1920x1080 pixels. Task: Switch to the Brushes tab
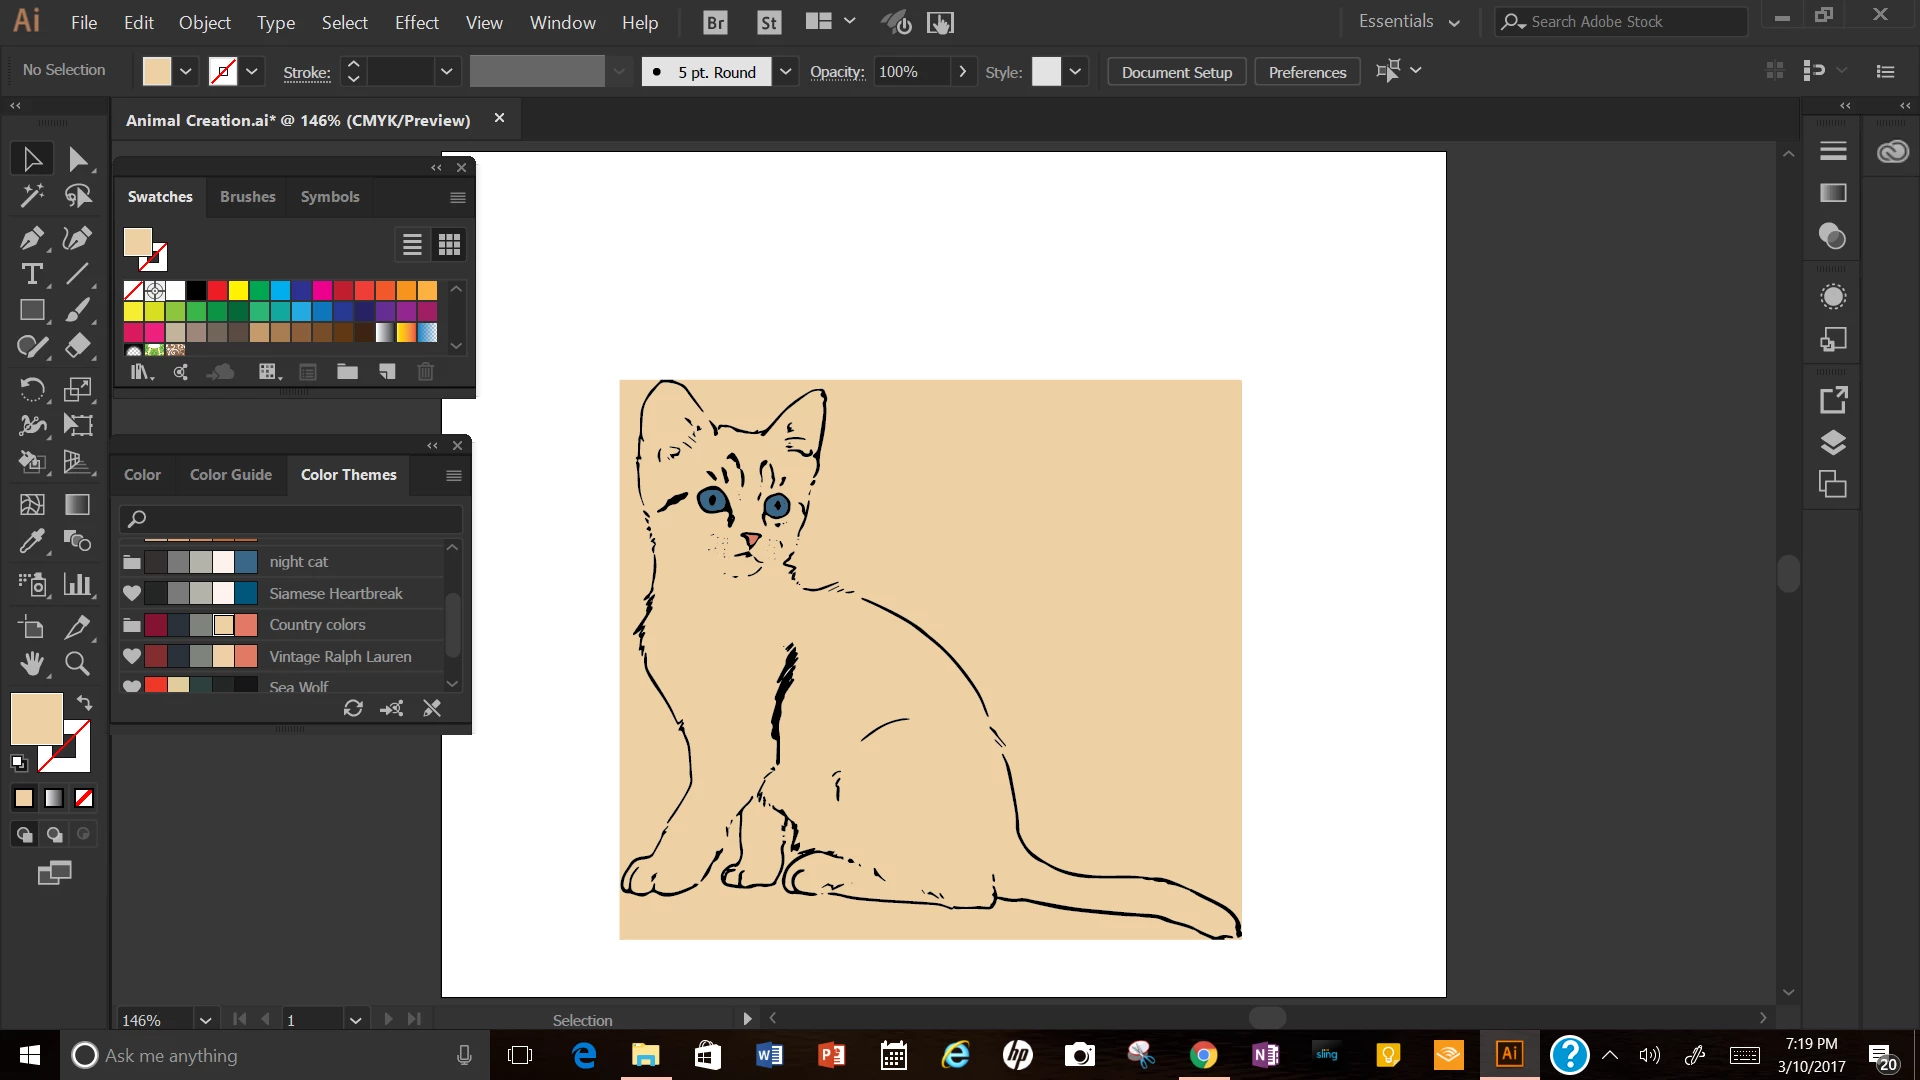click(x=247, y=197)
